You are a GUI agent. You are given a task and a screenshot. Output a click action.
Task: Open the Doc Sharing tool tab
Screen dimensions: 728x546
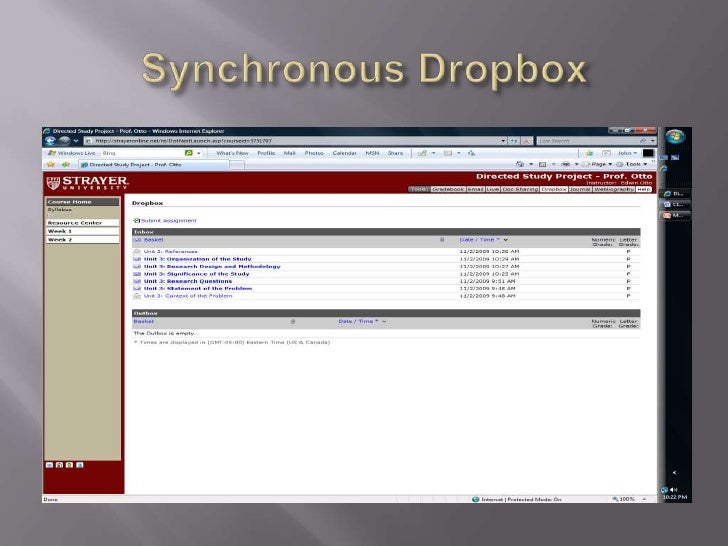520,189
